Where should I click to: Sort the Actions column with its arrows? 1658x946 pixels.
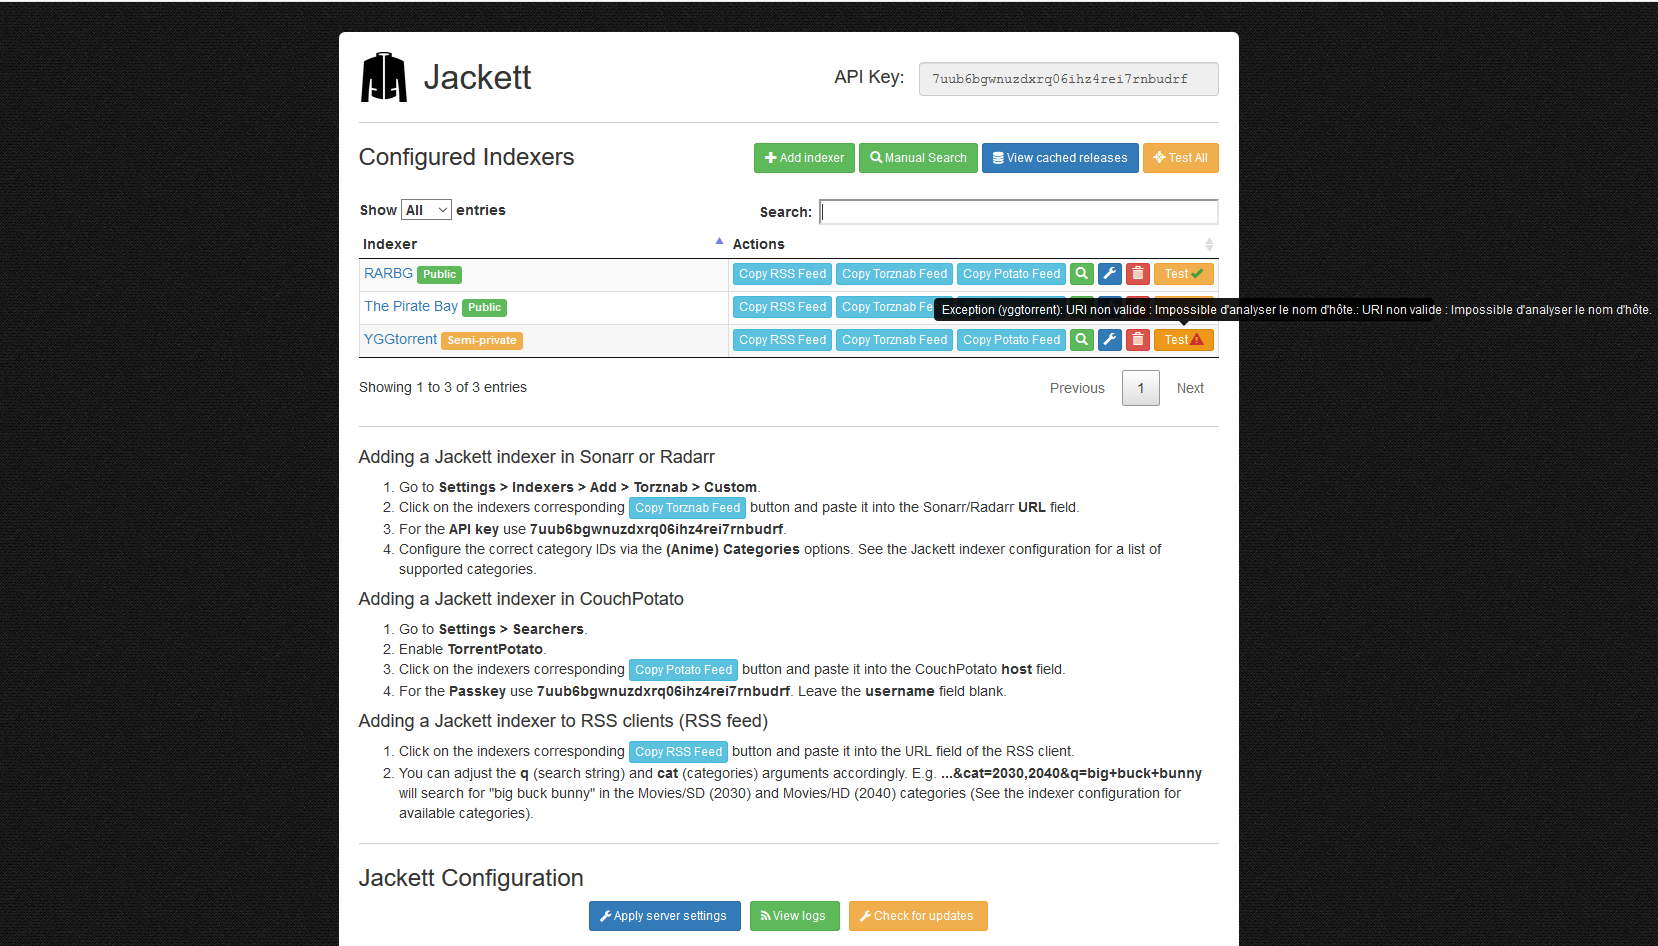click(x=1207, y=244)
